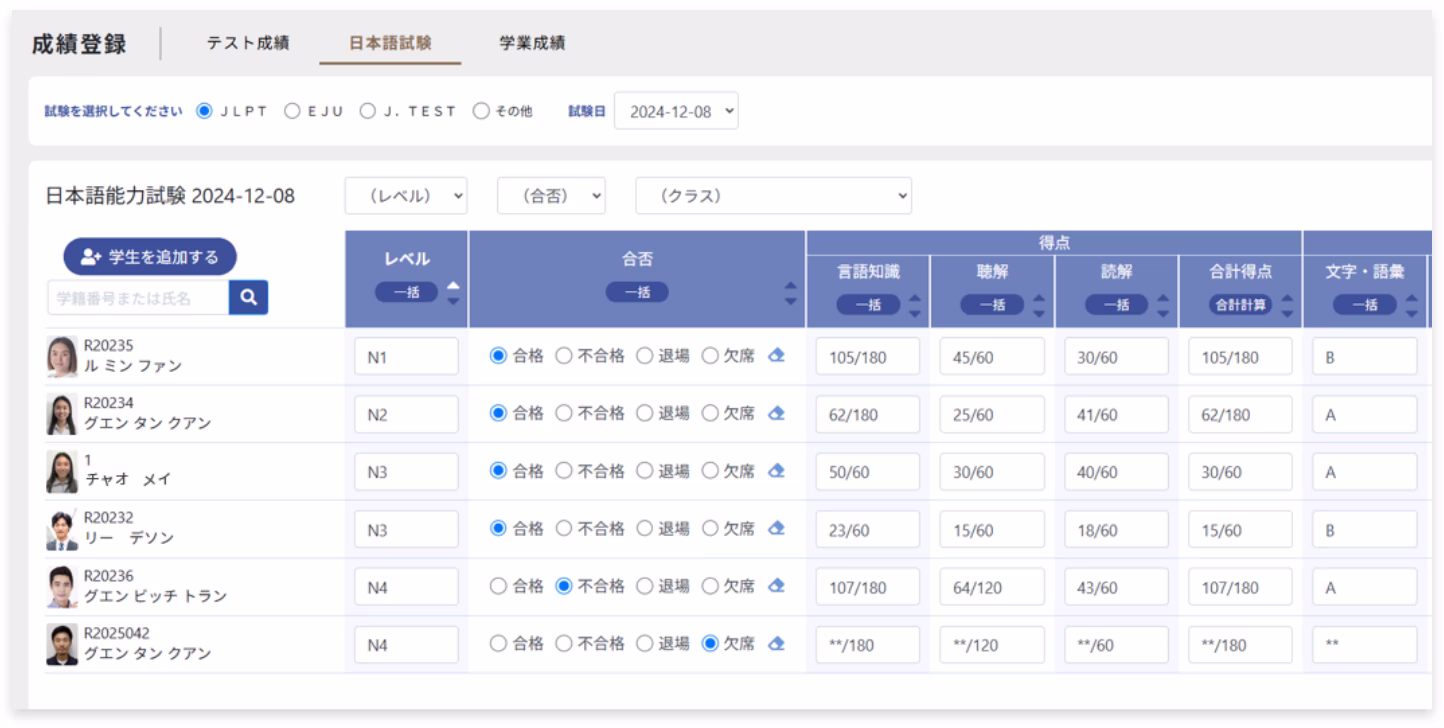
Task: Click eraser icon in R2025042 row
Action: point(776,644)
